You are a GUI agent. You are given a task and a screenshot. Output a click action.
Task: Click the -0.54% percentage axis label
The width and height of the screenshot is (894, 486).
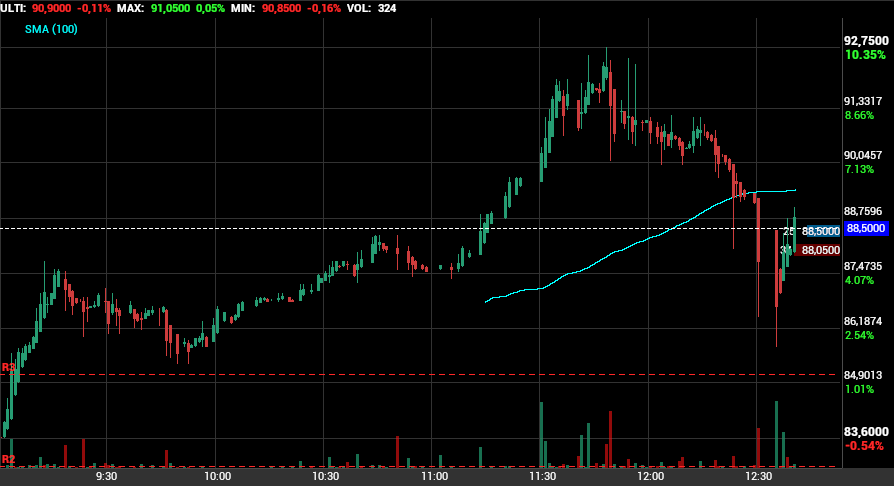click(x=865, y=446)
